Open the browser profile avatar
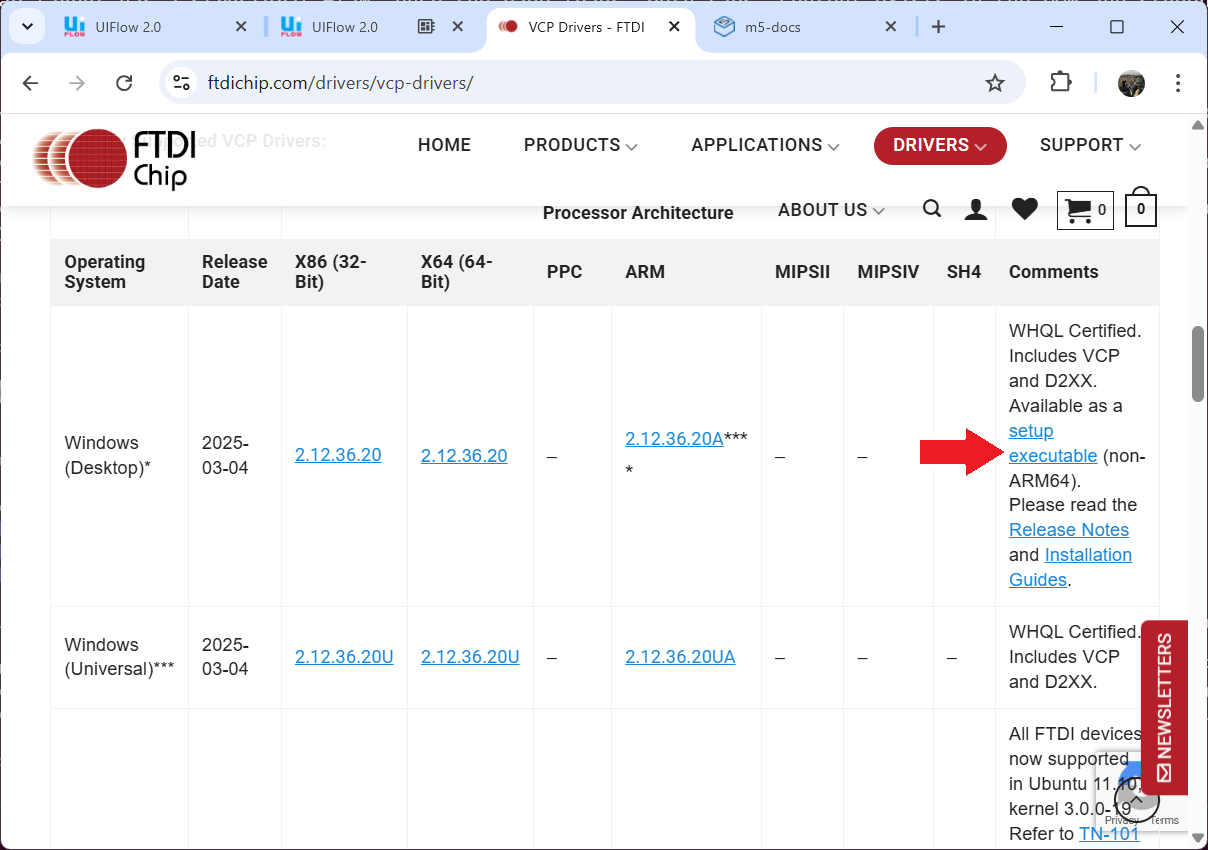 (x=1131, y=83)
